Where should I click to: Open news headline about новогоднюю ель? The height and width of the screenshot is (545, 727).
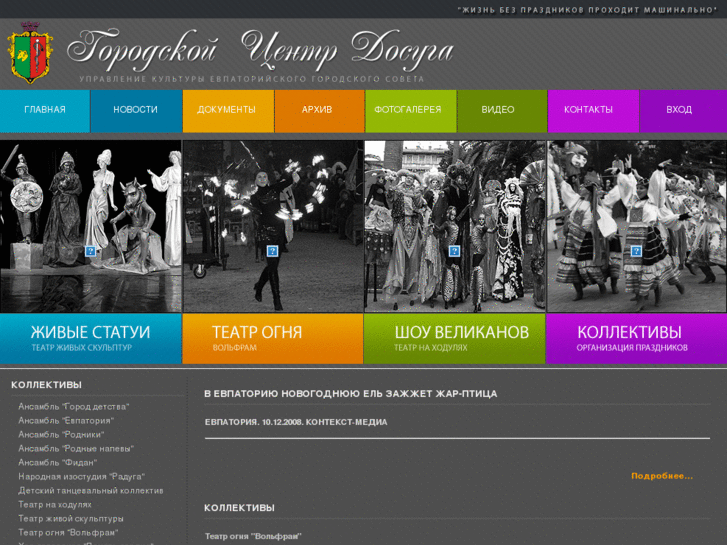(351, 394)
